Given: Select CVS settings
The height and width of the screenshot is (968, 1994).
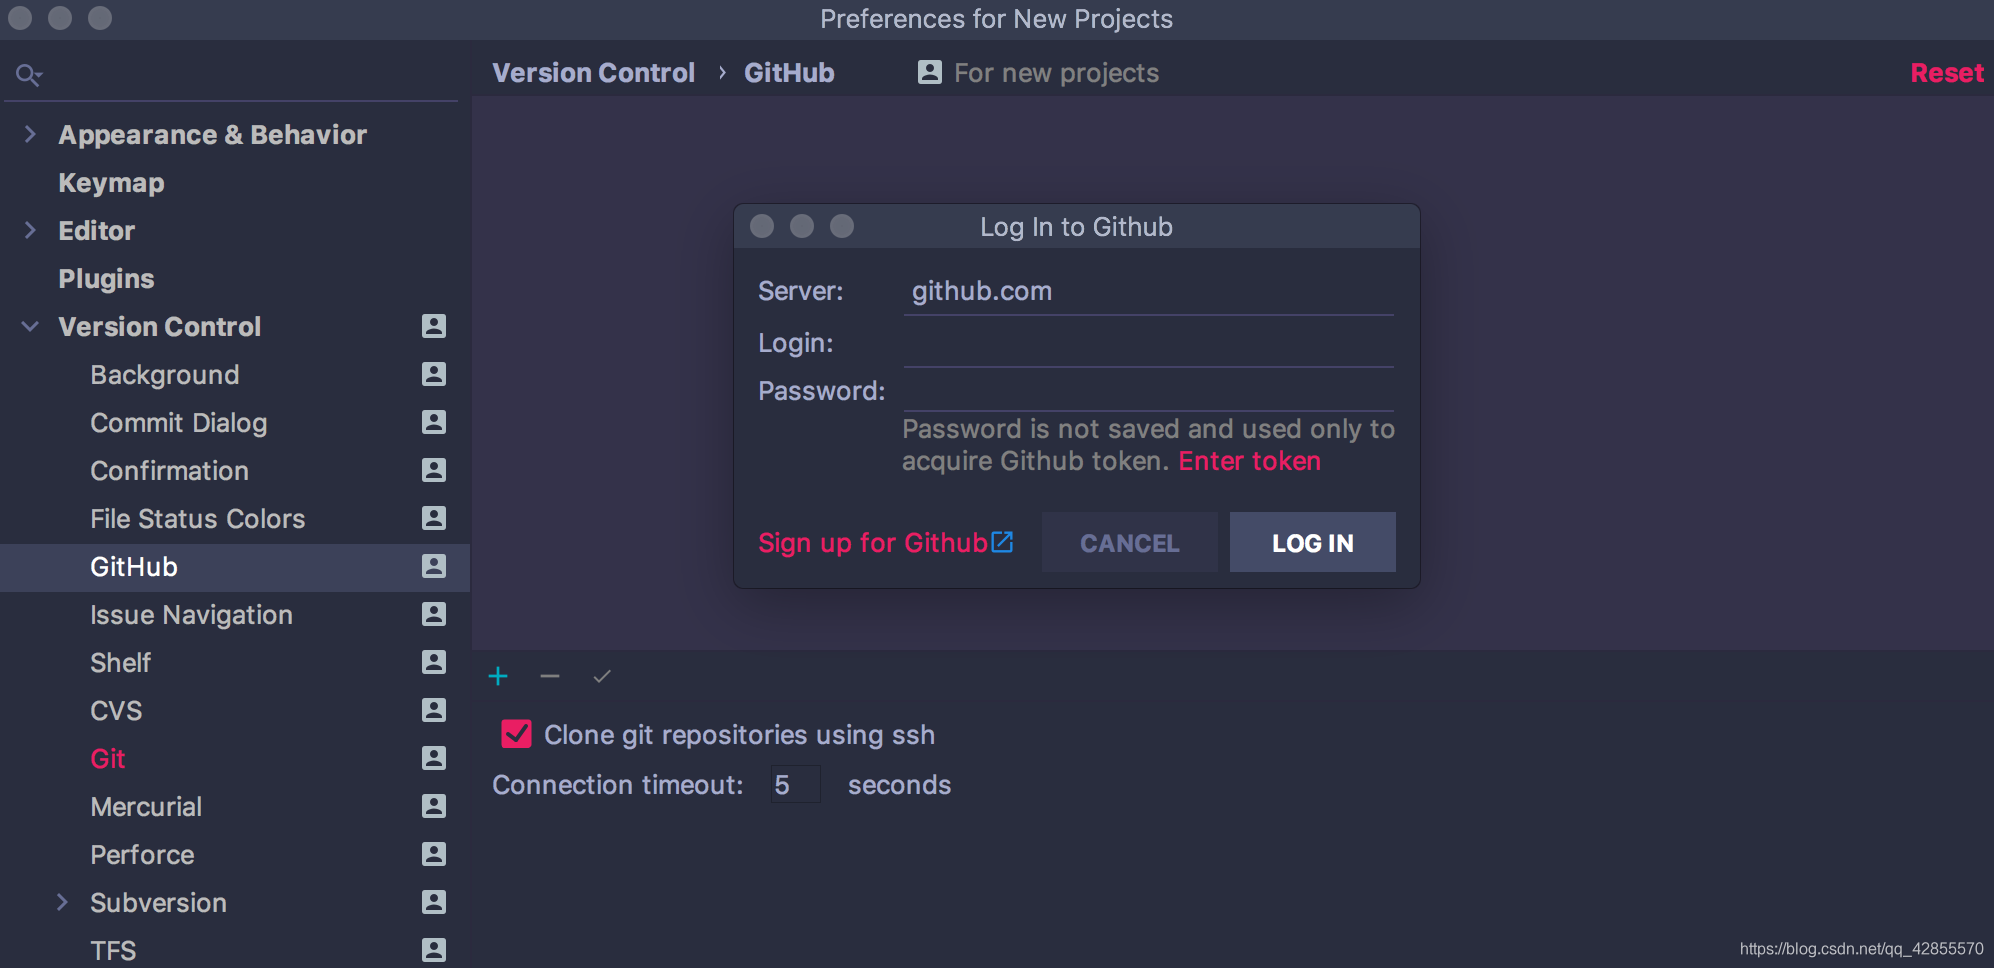Looking at the screenshot, I should pyautogui.click(x=116, y=711).
